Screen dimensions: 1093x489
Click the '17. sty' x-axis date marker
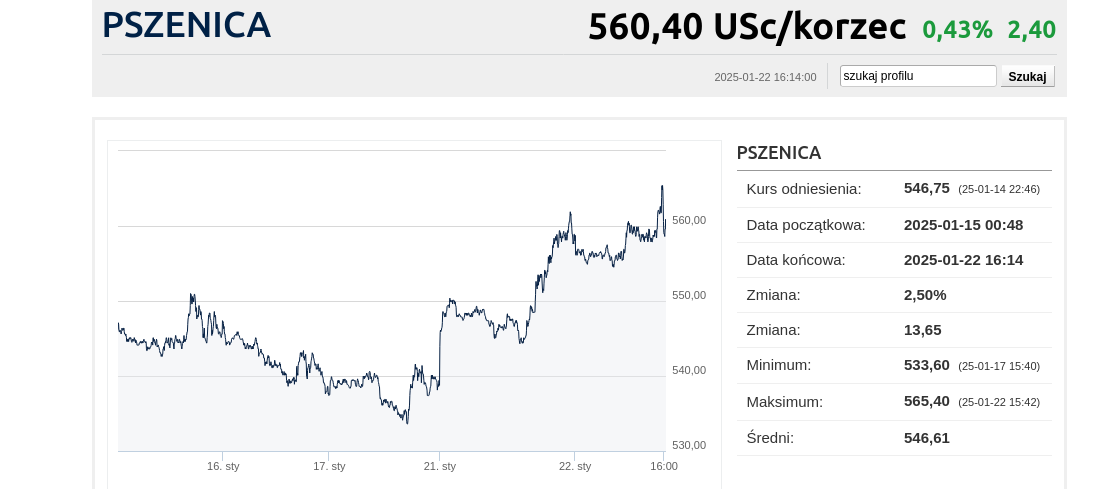pyautogui.click(x=329, y=466)
